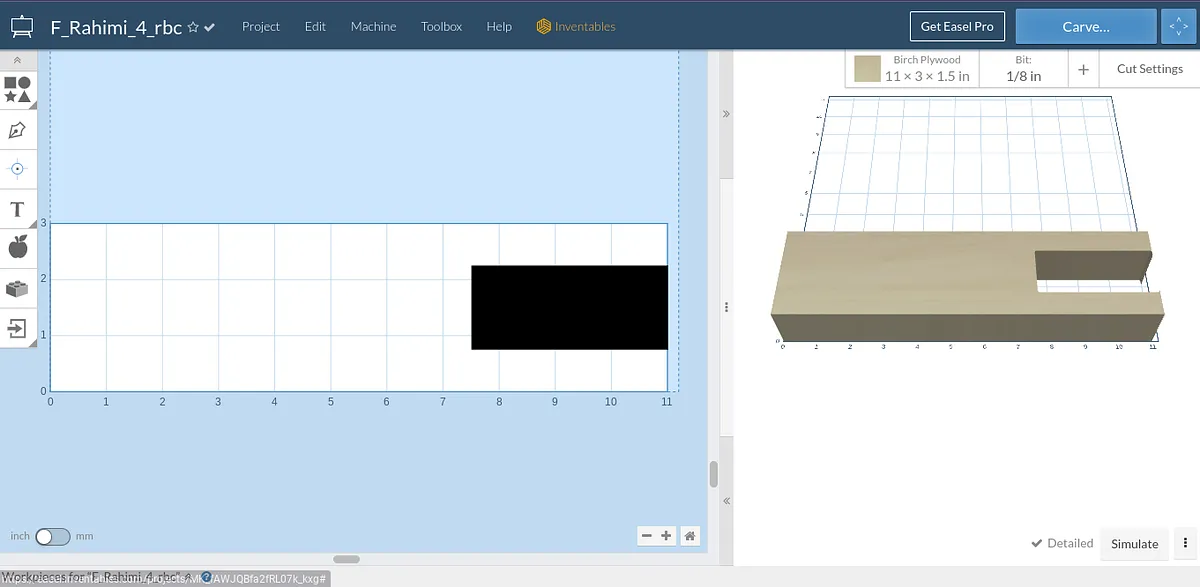Click the zoom in plus icon
The width and height of the screenshot is (1200, 587).
coord(666,536)
